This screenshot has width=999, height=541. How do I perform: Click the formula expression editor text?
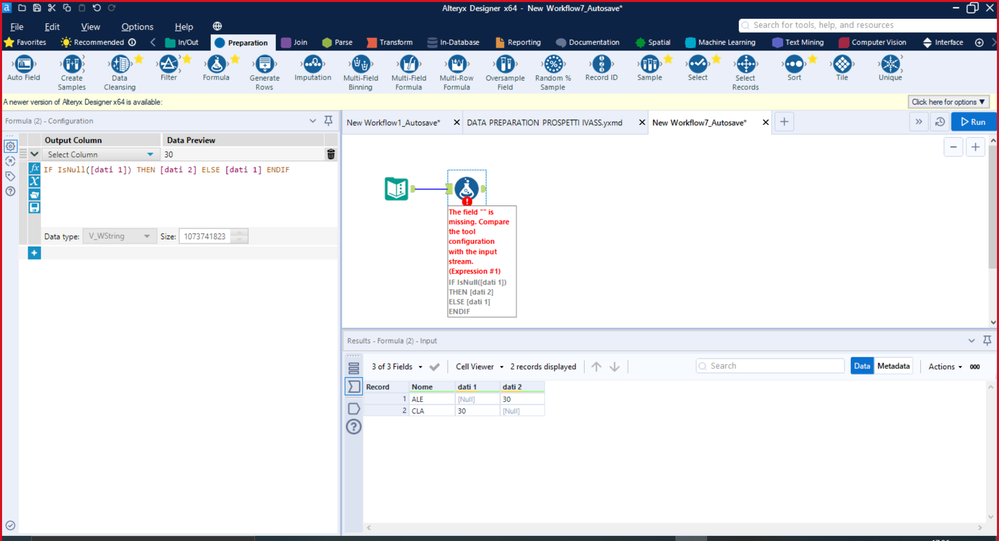click(167, 170)
